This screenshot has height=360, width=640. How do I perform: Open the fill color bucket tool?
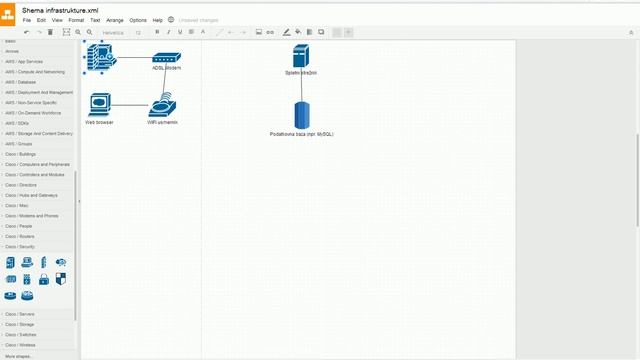coord(298,32)
